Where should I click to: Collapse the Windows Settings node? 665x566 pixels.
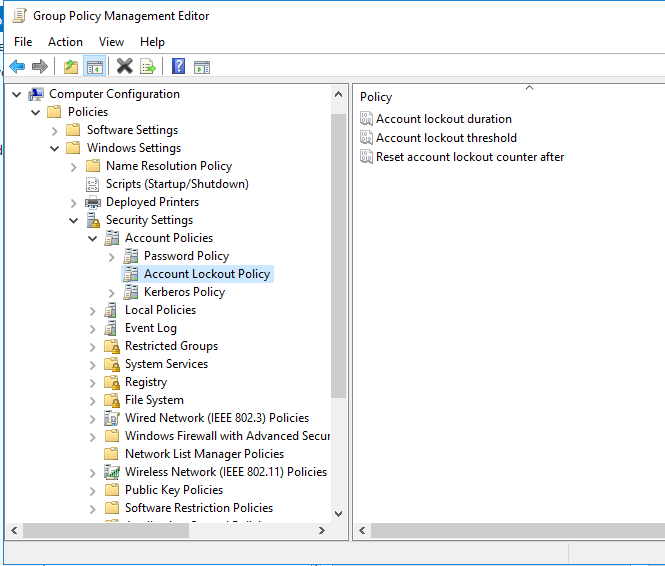tap(55, 148)
